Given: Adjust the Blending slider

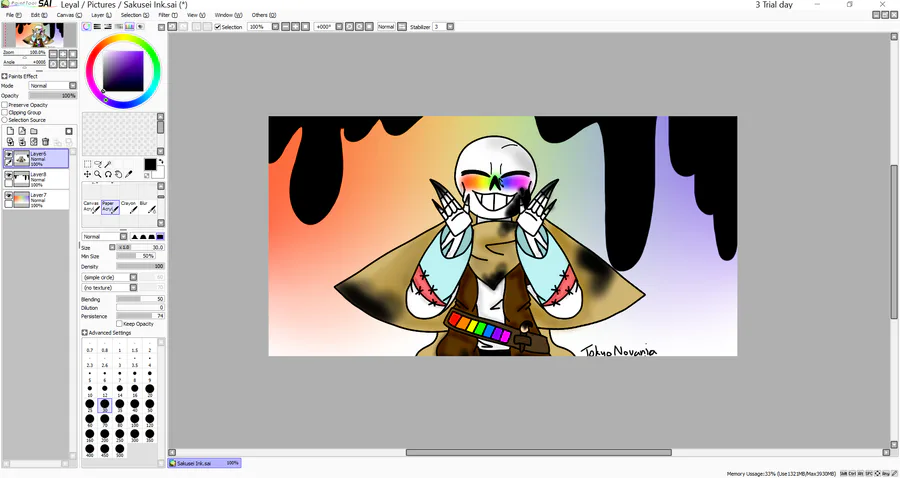Looking at the screenshot, I should pos(141,300).
